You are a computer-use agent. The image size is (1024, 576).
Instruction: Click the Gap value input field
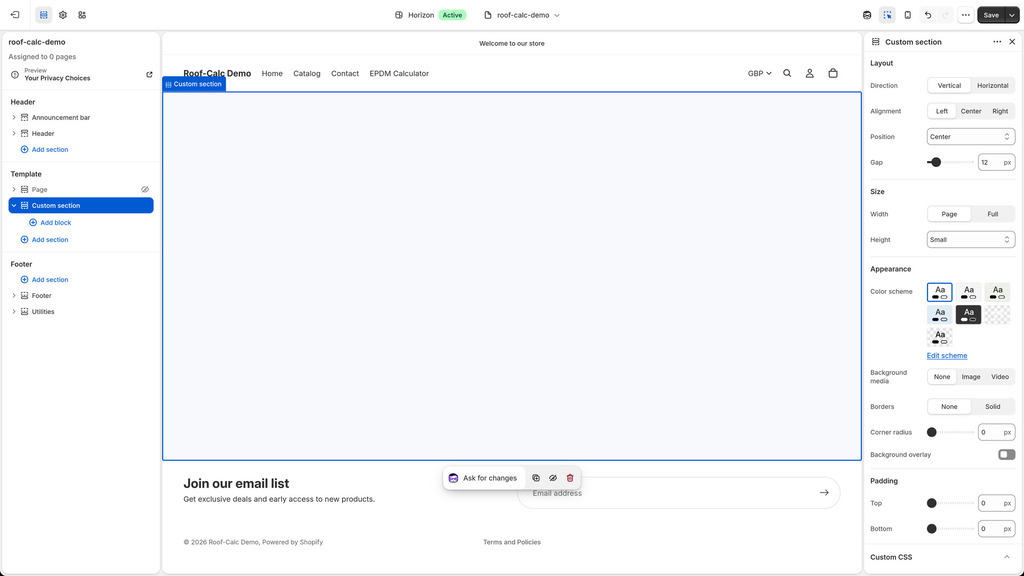click(x=996, y=162)
